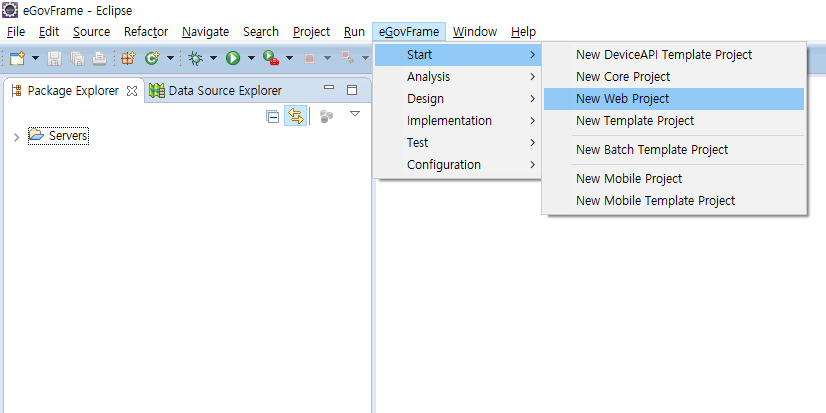This screenshot has width=826, height=413.
Task: Click the New wizard toolbar icon
Action: (17, 59)
